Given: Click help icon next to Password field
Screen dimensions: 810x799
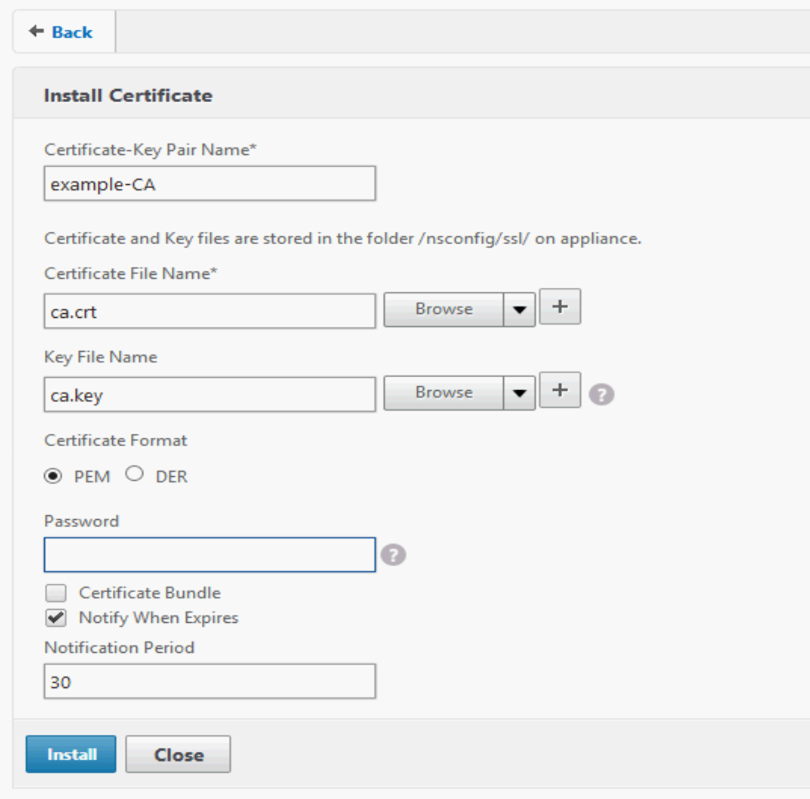Looking at the screenshot, I should (393, 554).
